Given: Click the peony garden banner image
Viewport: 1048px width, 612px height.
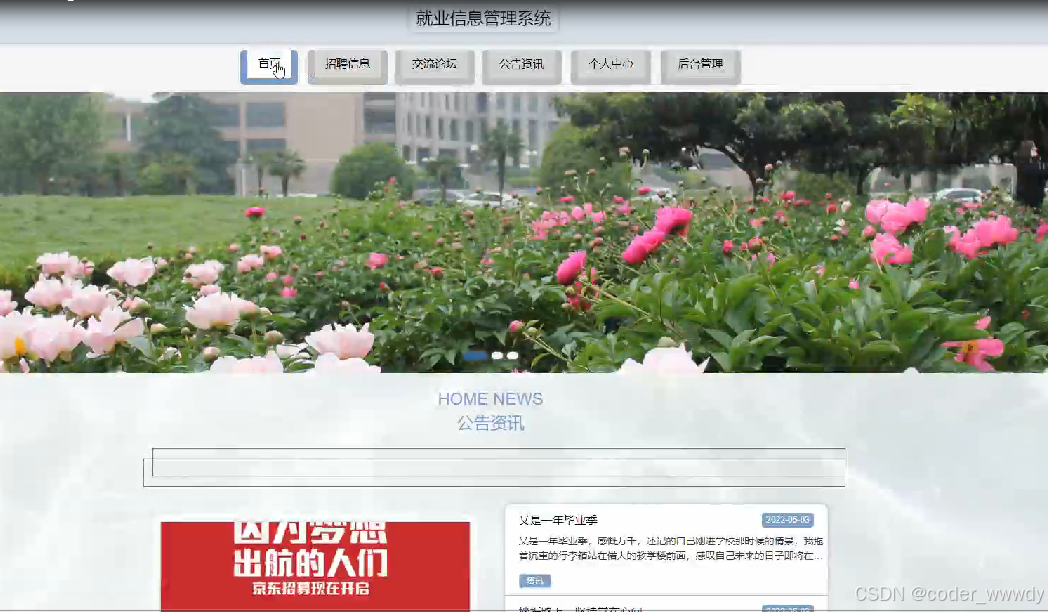Looking at the screenshot, I should [524, 232].
